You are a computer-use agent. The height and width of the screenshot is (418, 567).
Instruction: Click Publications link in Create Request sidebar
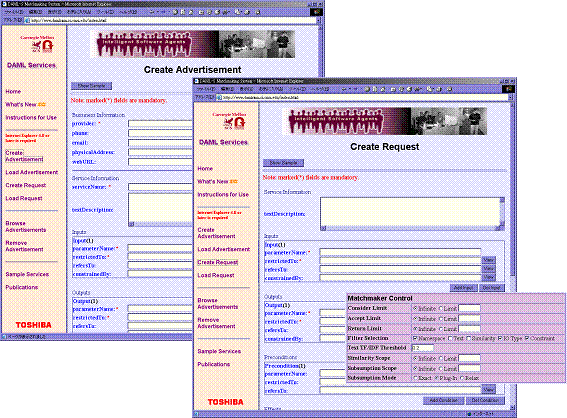[x=214, y=364]
